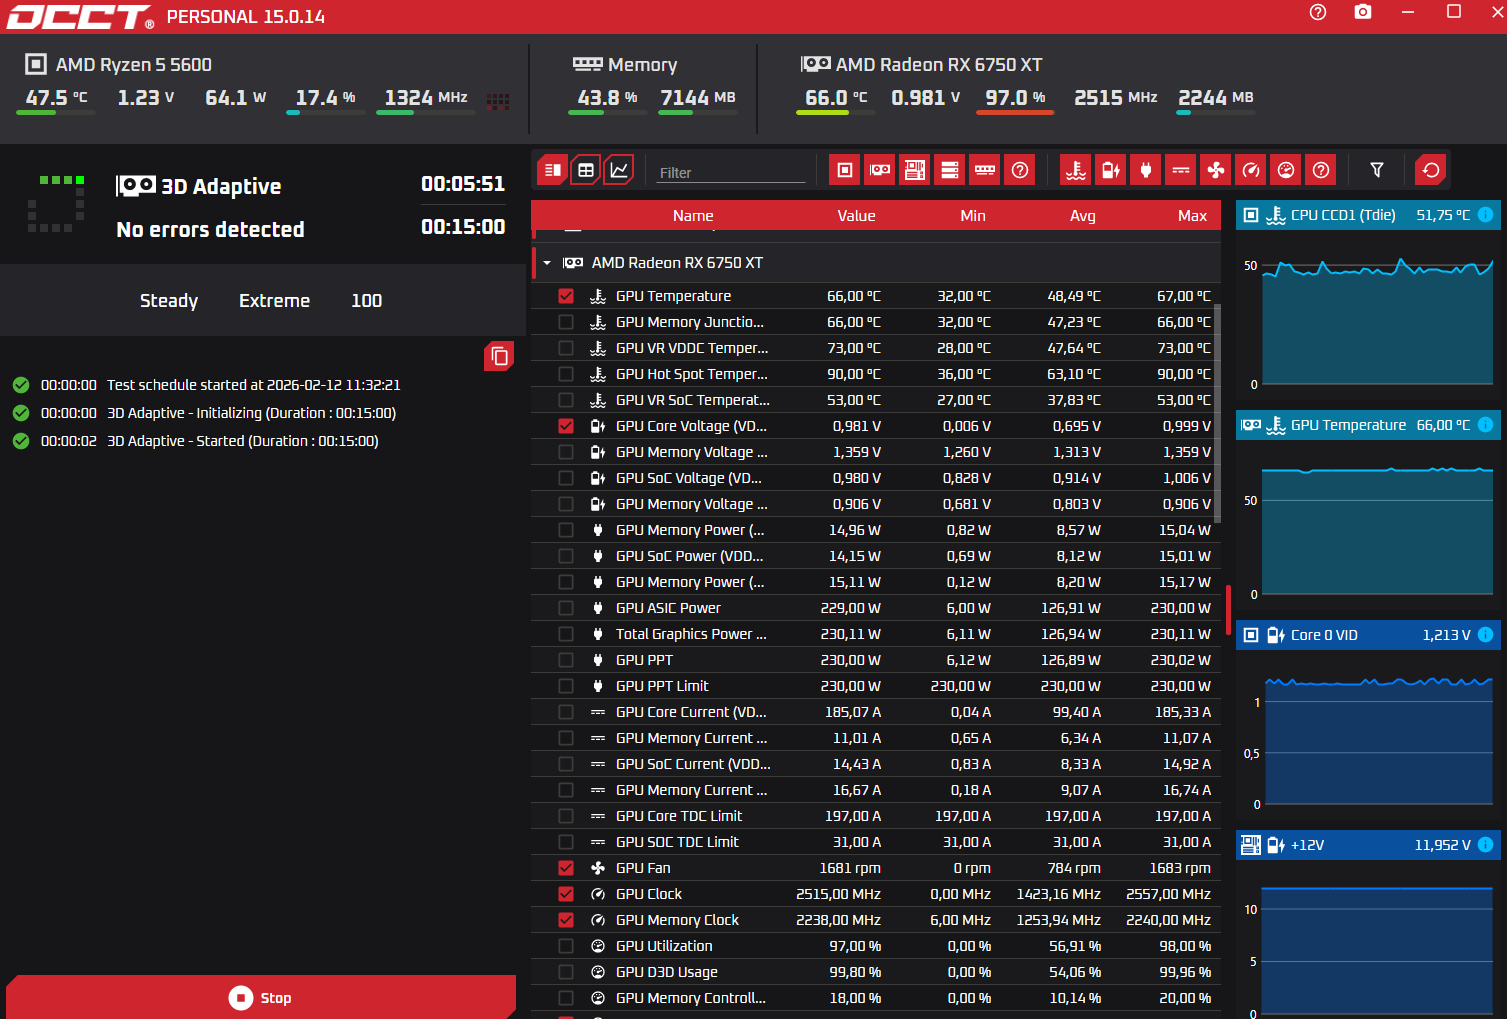The height and width of the screenshot is (1019, 1507).
Task: Stop the running 3D Adaptive test
Action: click(x=261, y=997)
